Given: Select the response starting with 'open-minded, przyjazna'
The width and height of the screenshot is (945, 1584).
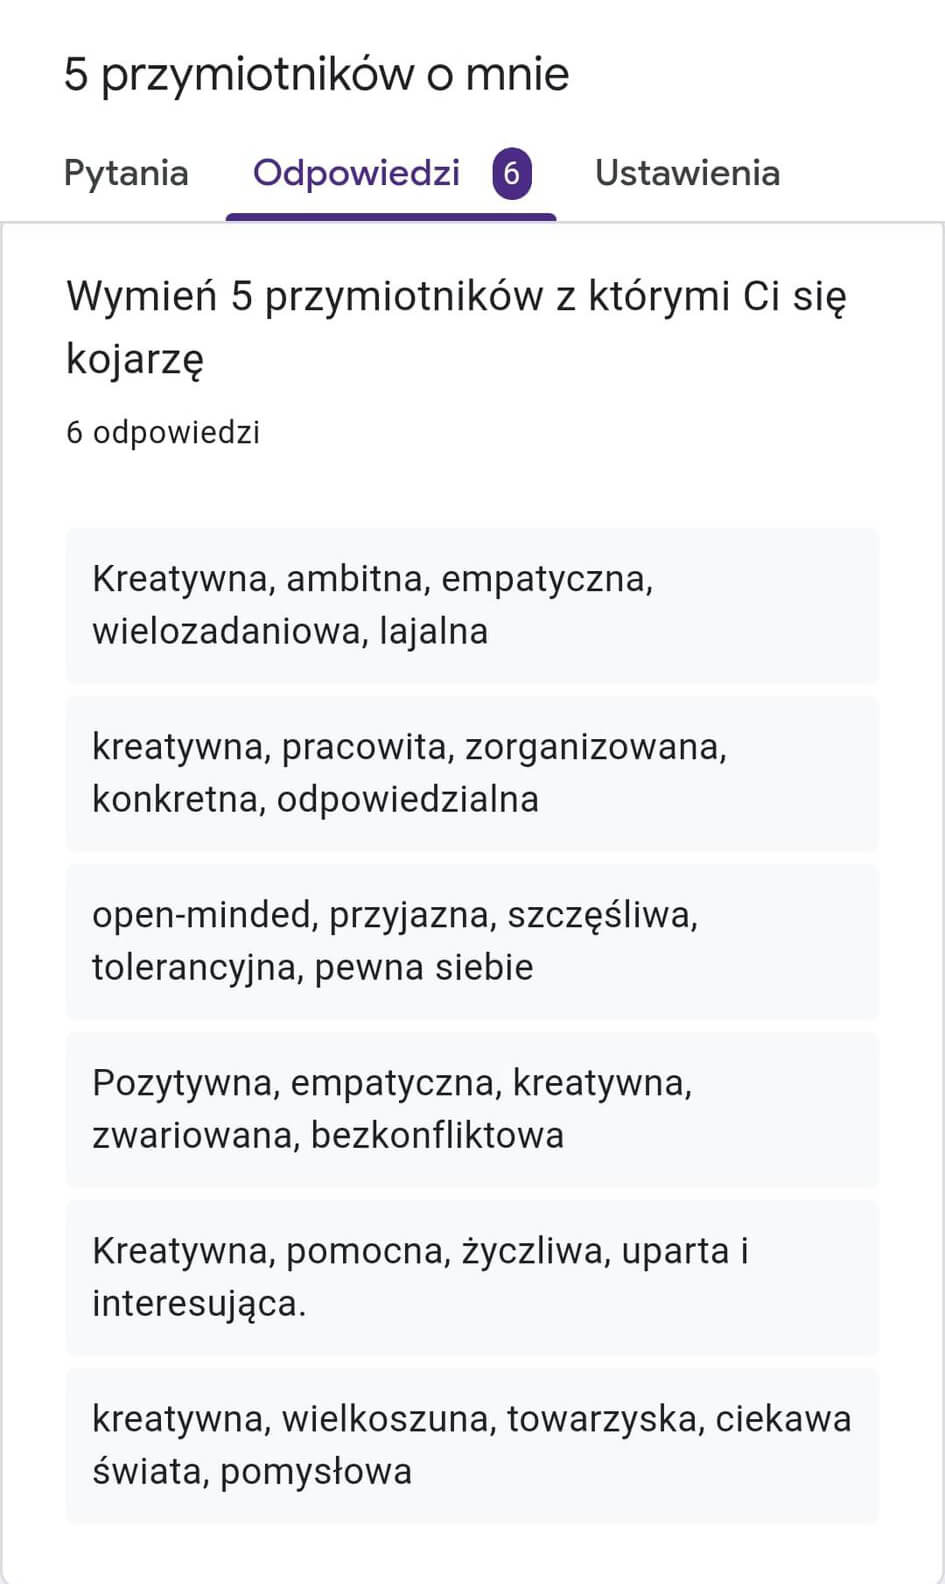Looking at the screenshot, I should point(472,941).
